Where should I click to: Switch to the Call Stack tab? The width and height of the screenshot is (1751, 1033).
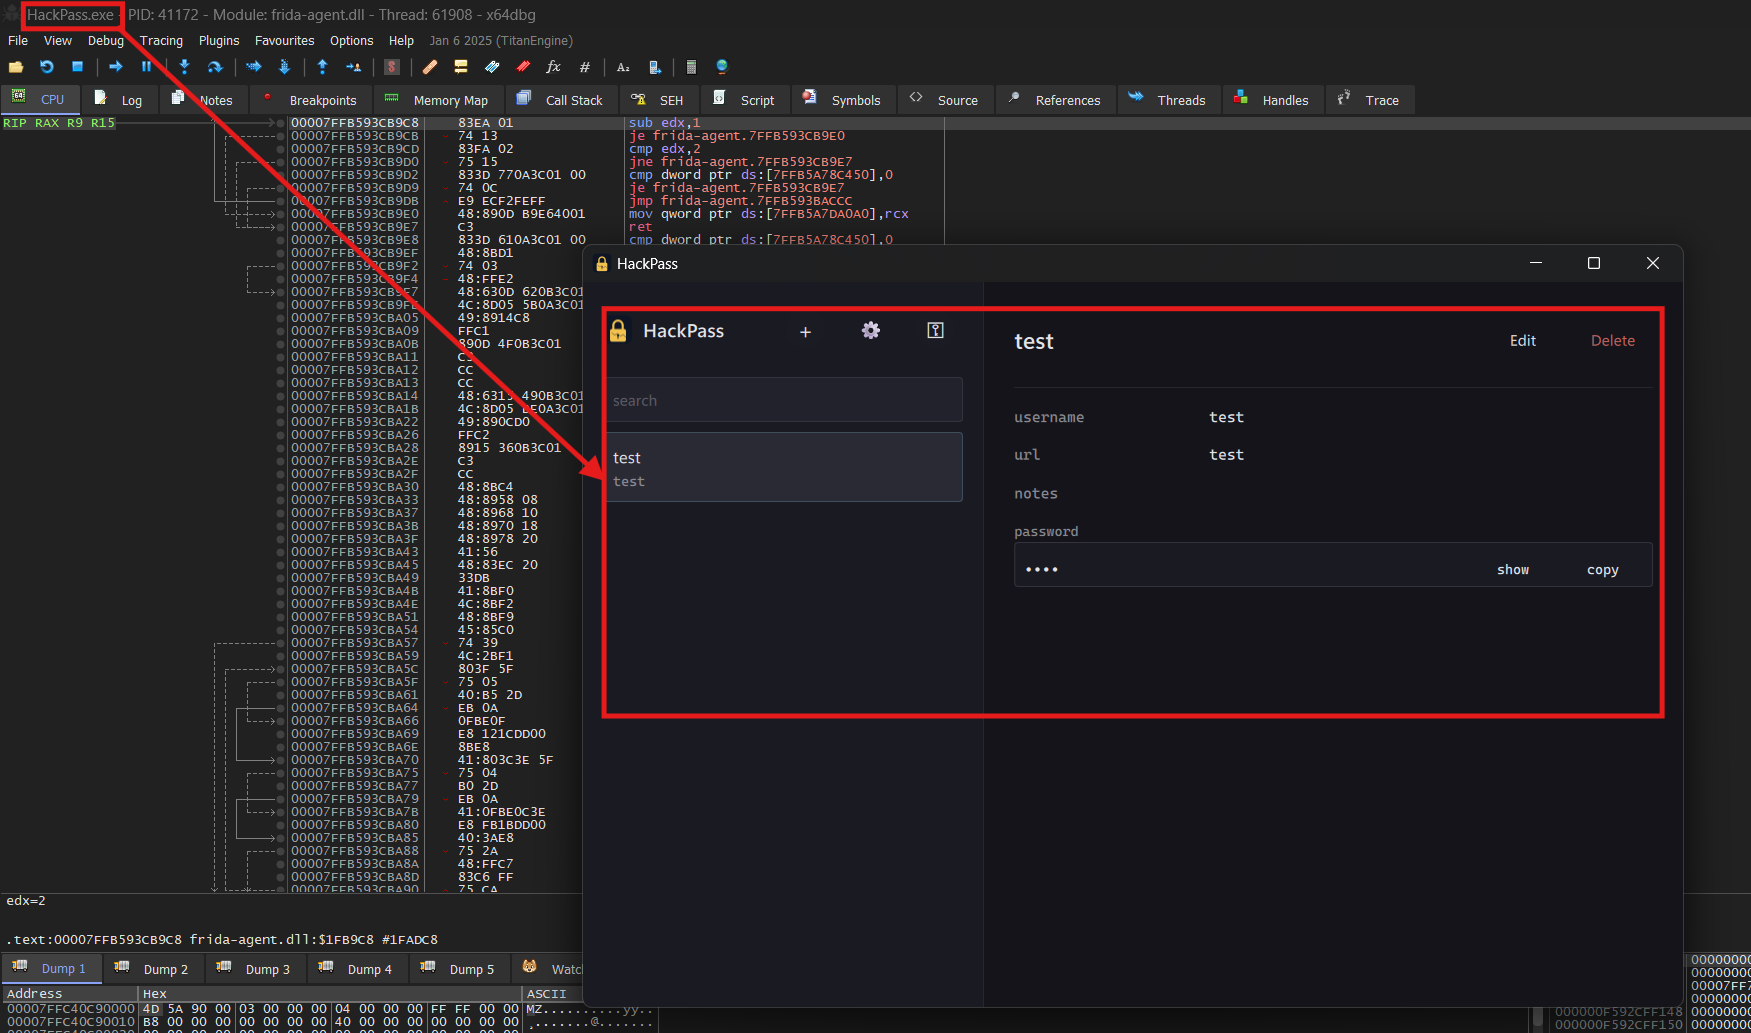(561, 100)
